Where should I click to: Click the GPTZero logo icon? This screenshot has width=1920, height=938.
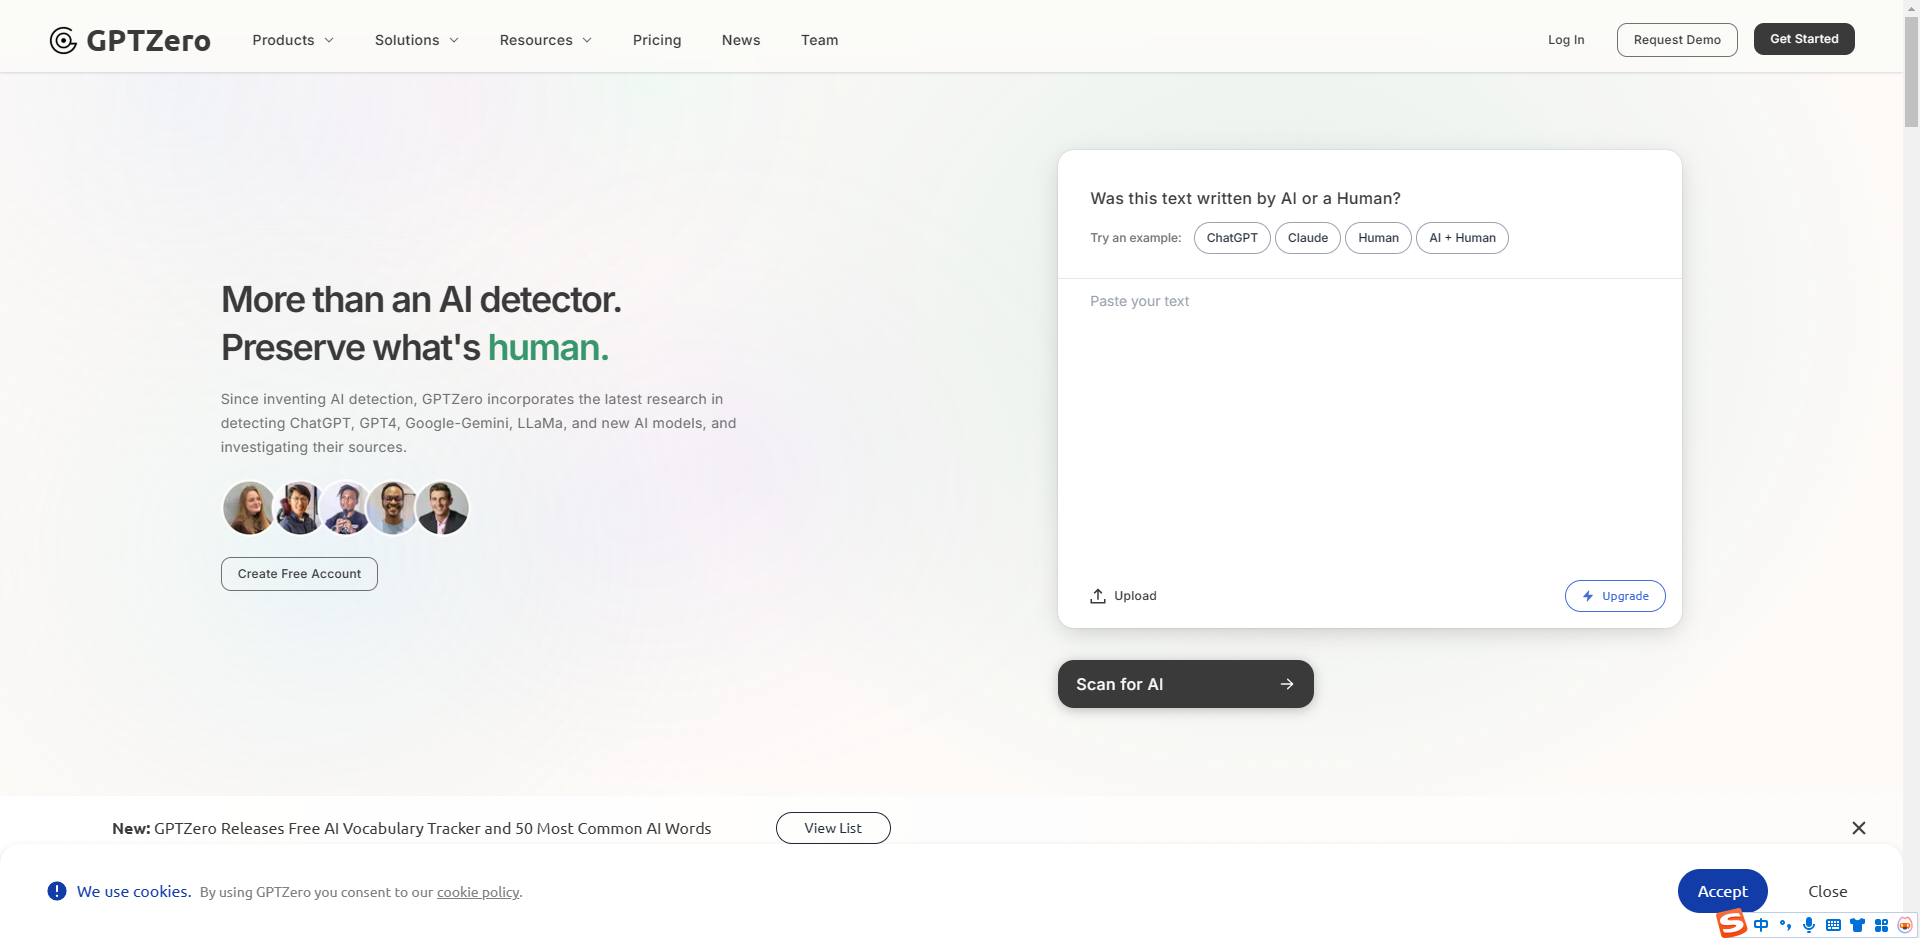click(63, 40)
